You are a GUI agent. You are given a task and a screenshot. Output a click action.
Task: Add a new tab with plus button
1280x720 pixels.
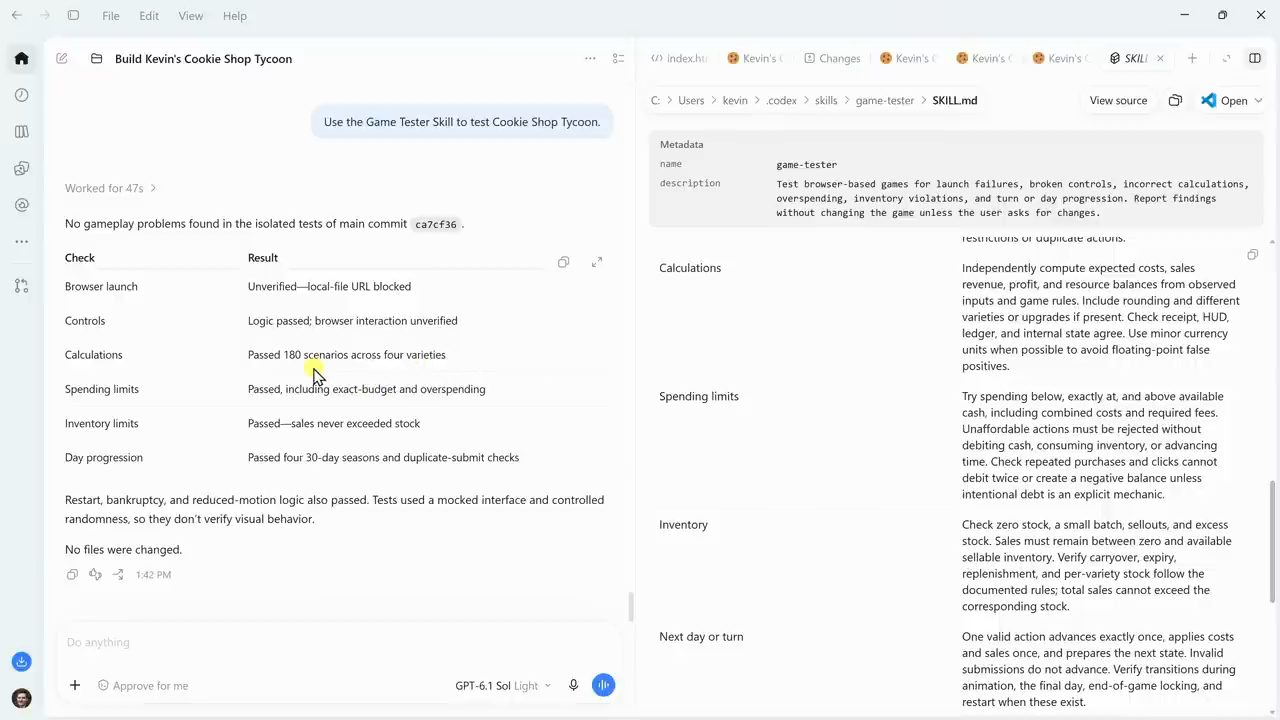point(1192,59)
